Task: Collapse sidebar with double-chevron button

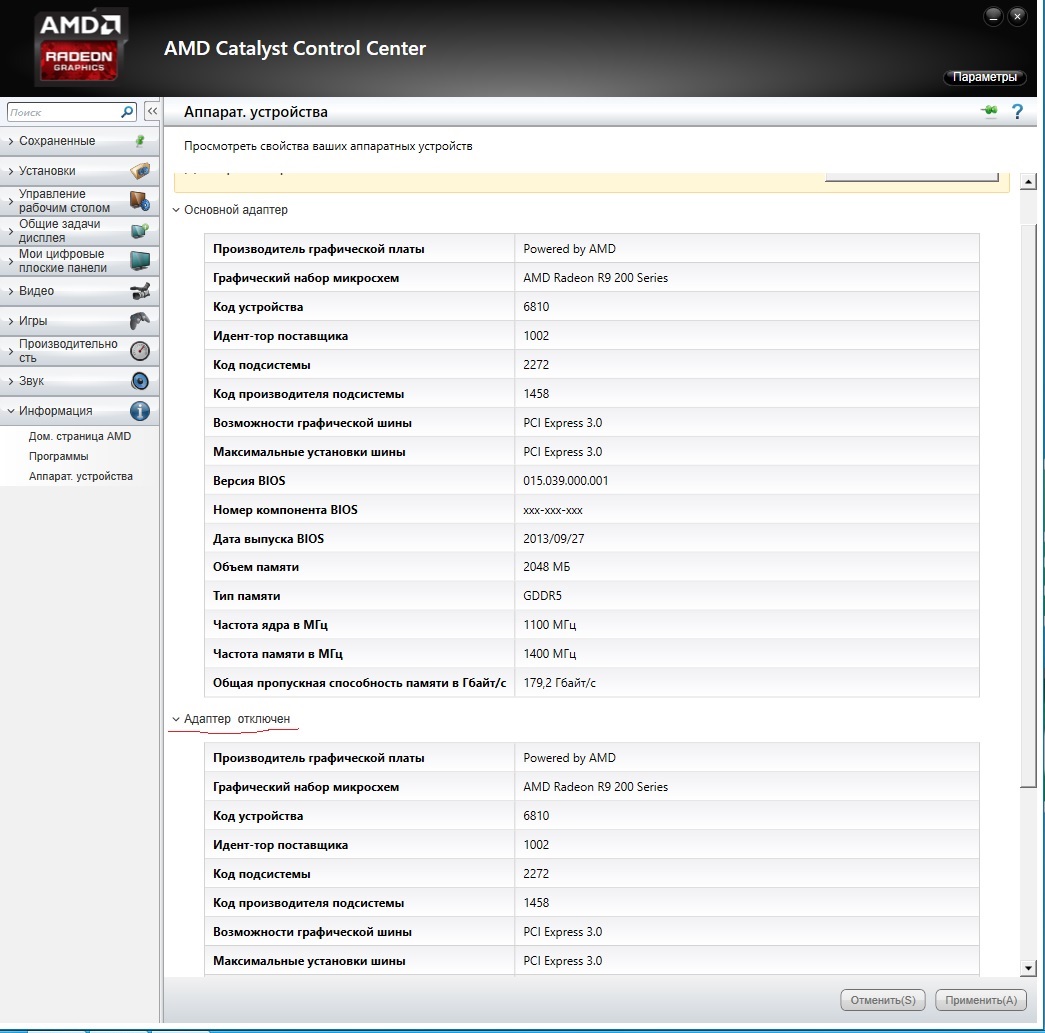Action: pos(152,111)
